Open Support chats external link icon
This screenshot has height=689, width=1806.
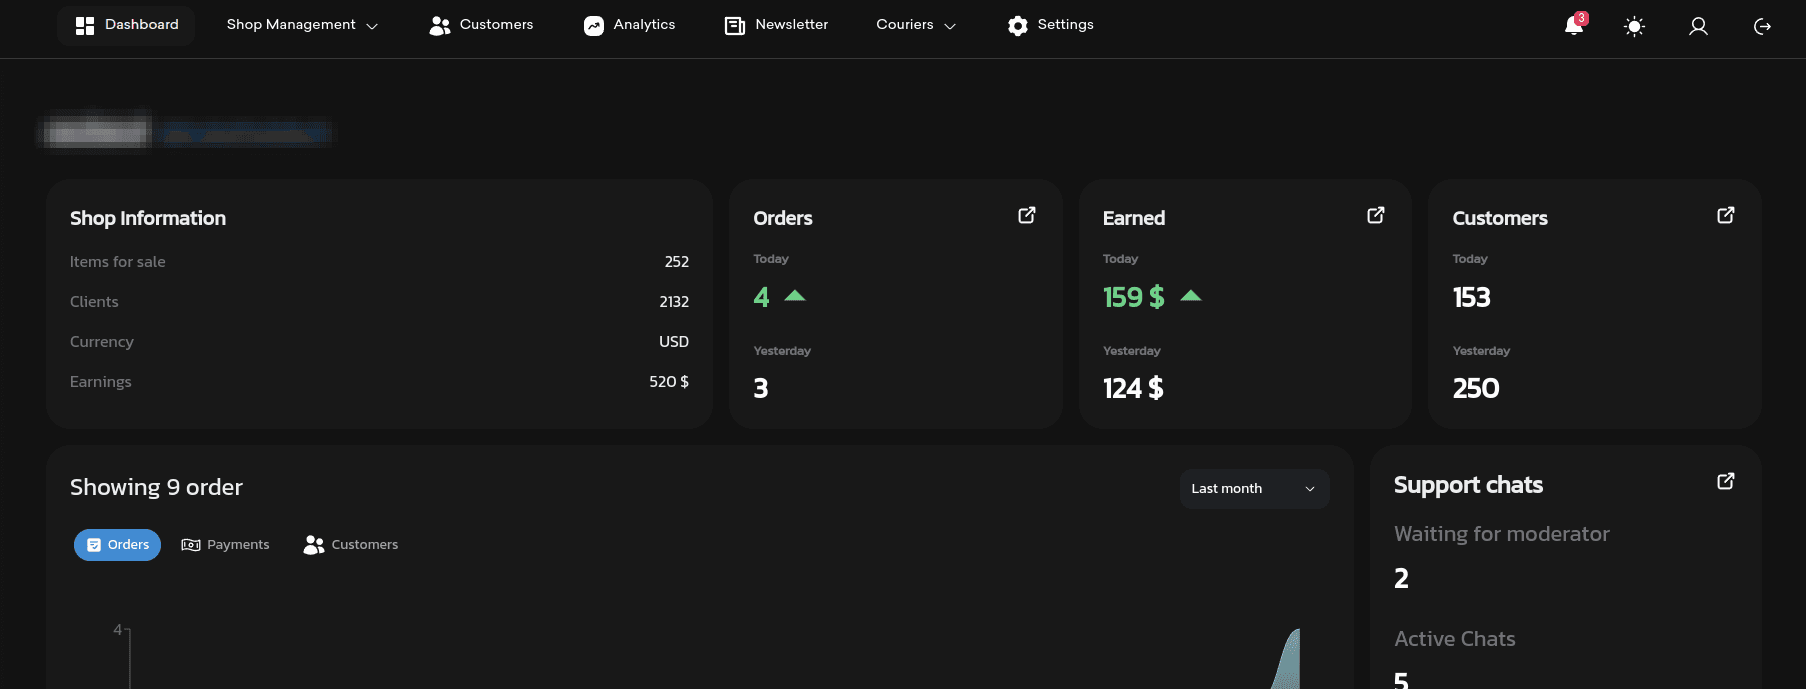[x=1726, y=481]
